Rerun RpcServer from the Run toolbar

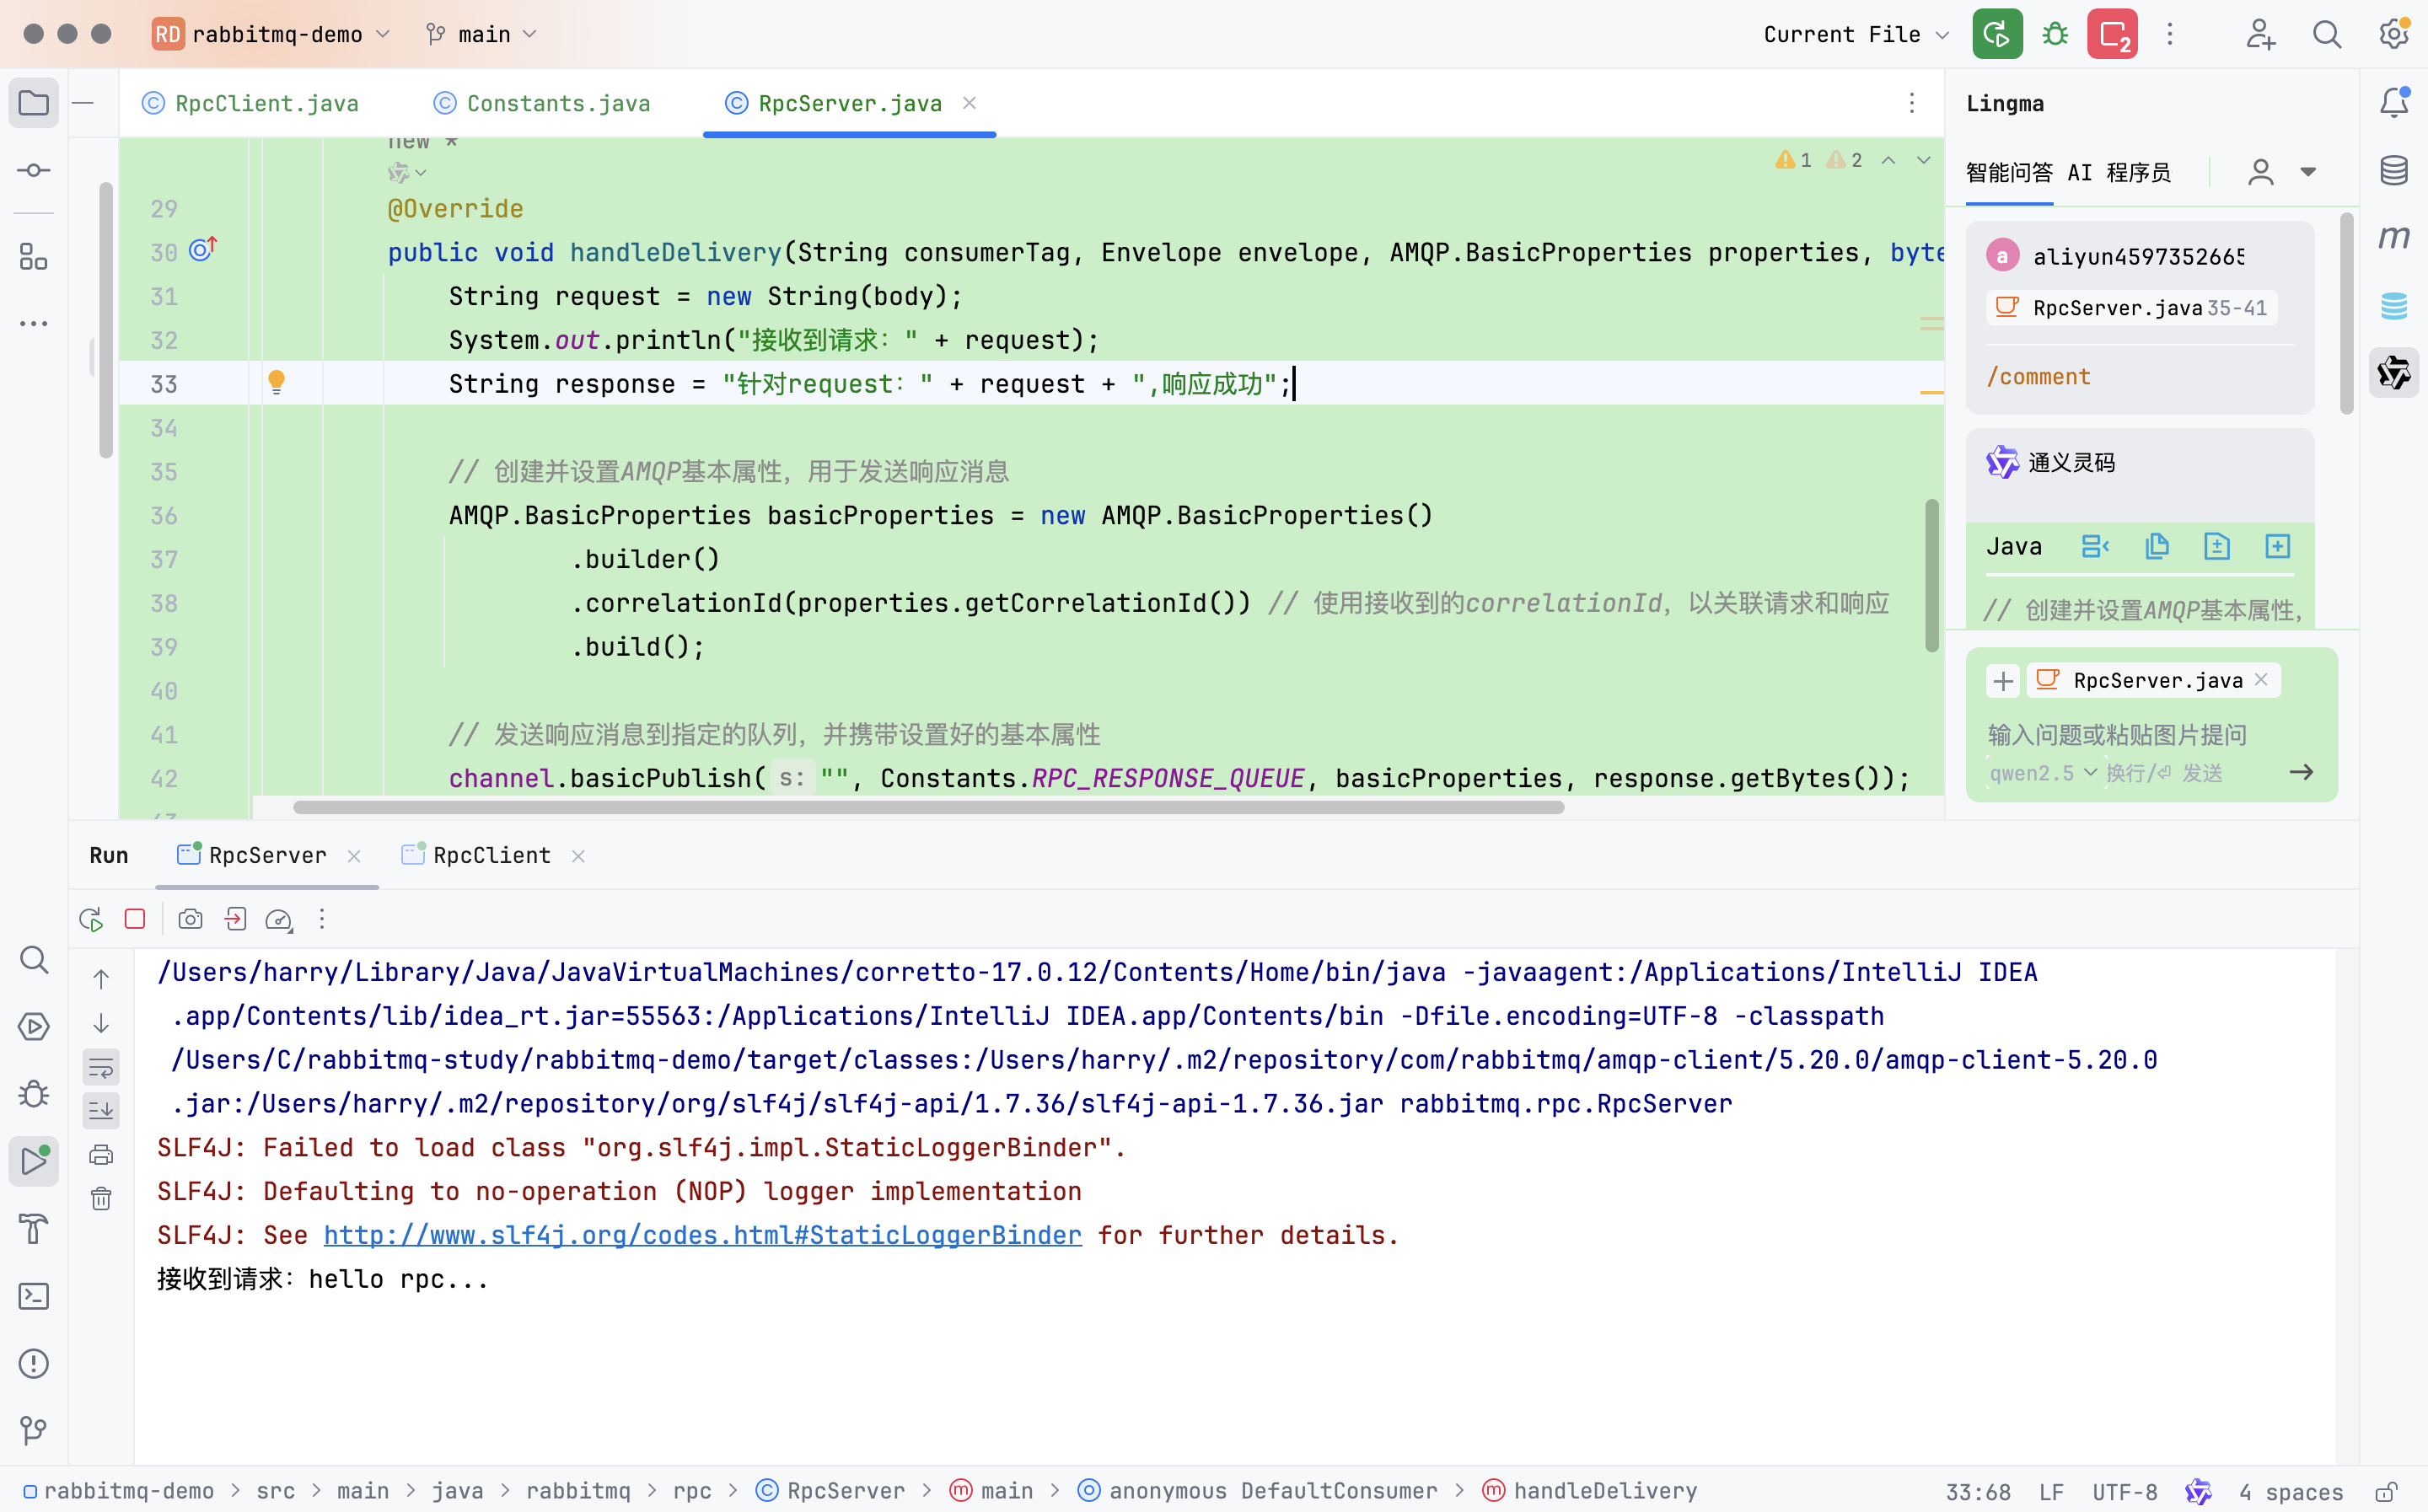pyautogui.click(x=91, y=919)
